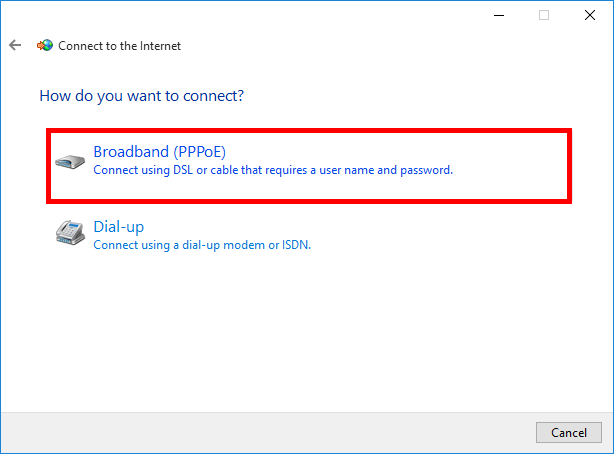Click the empty title bar area
Image resolution: width=614 pixels, height=454 pixels.
(250, 15)
